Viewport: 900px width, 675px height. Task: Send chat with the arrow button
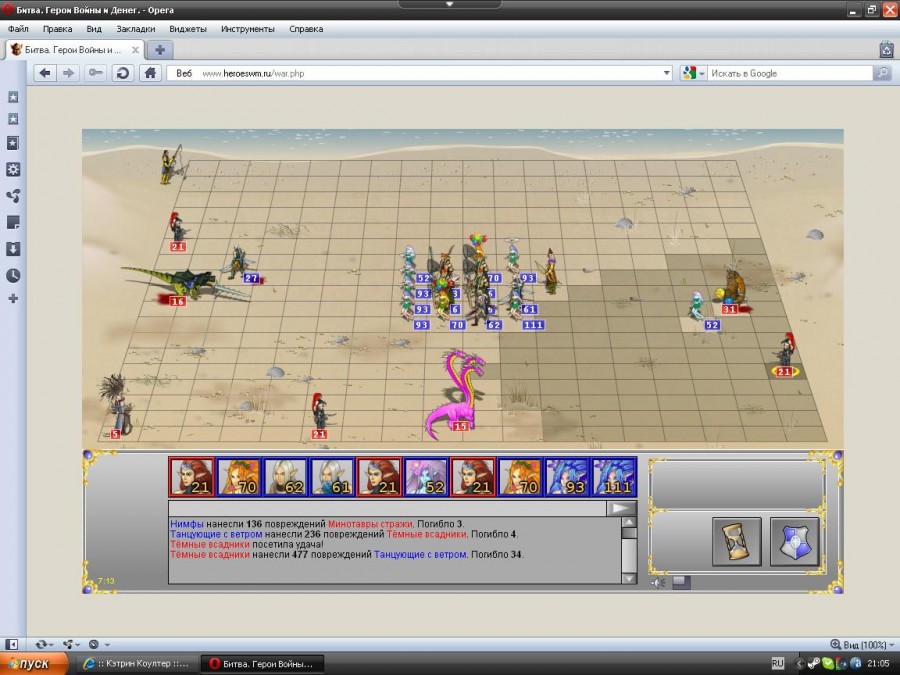point(622,508)
